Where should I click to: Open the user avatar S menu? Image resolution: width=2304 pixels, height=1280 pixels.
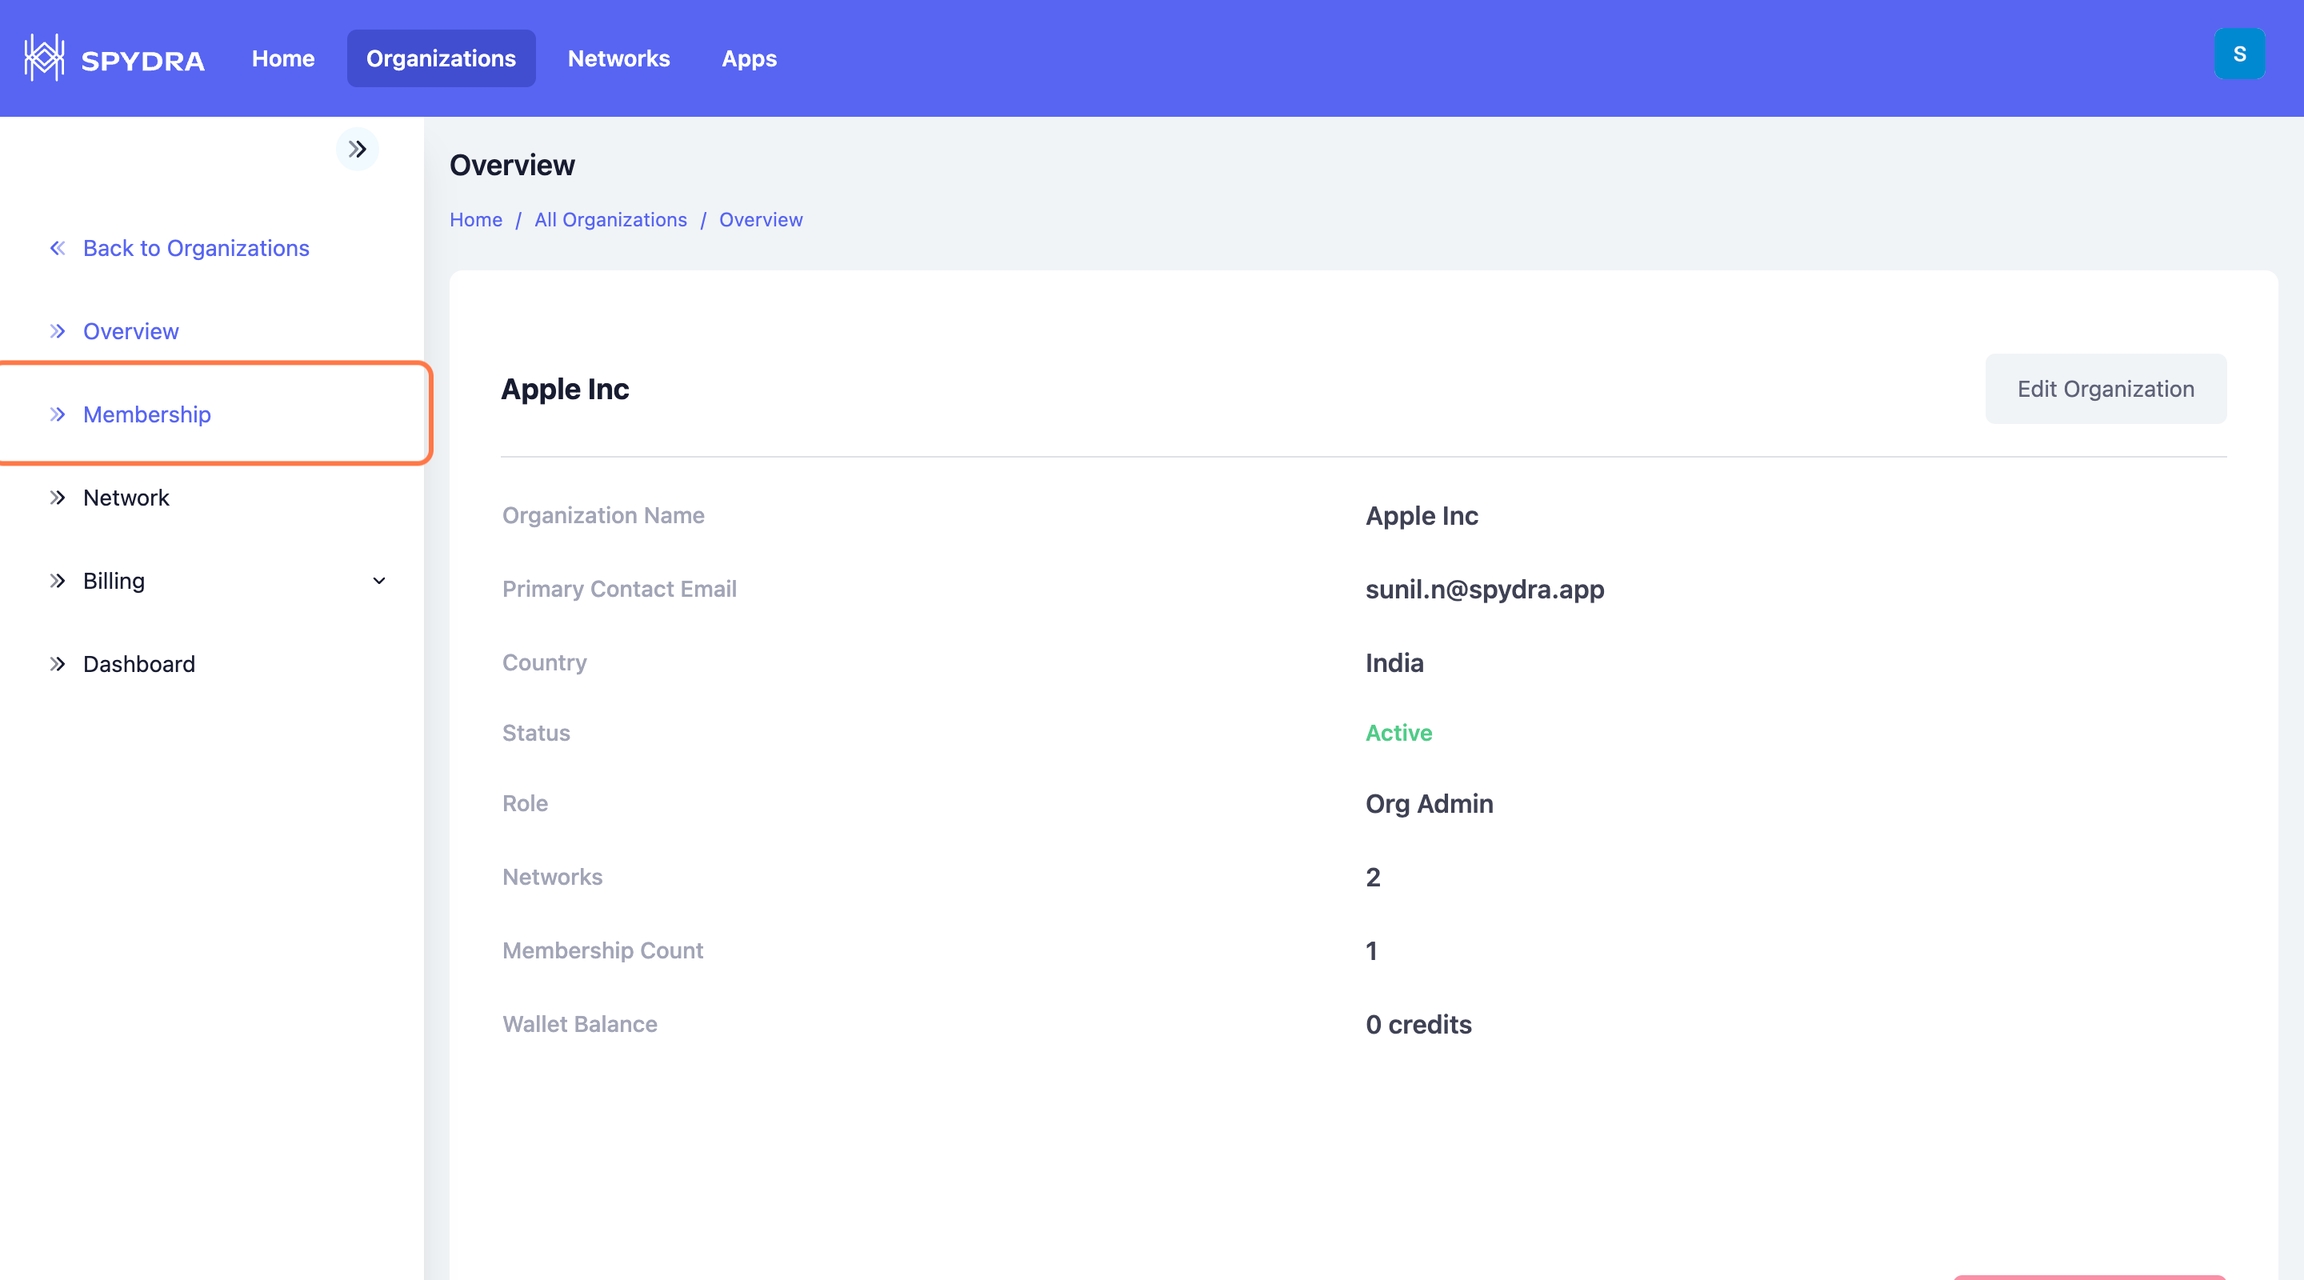tap(2239, 54)
